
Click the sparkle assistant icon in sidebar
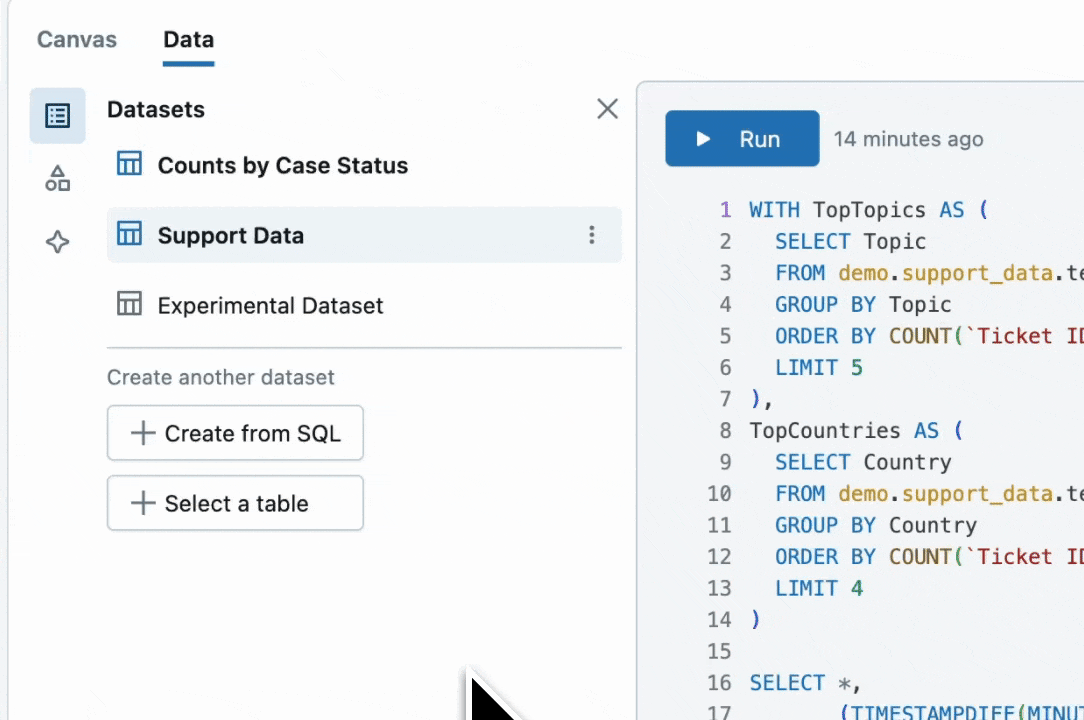(x=57, y=242)
